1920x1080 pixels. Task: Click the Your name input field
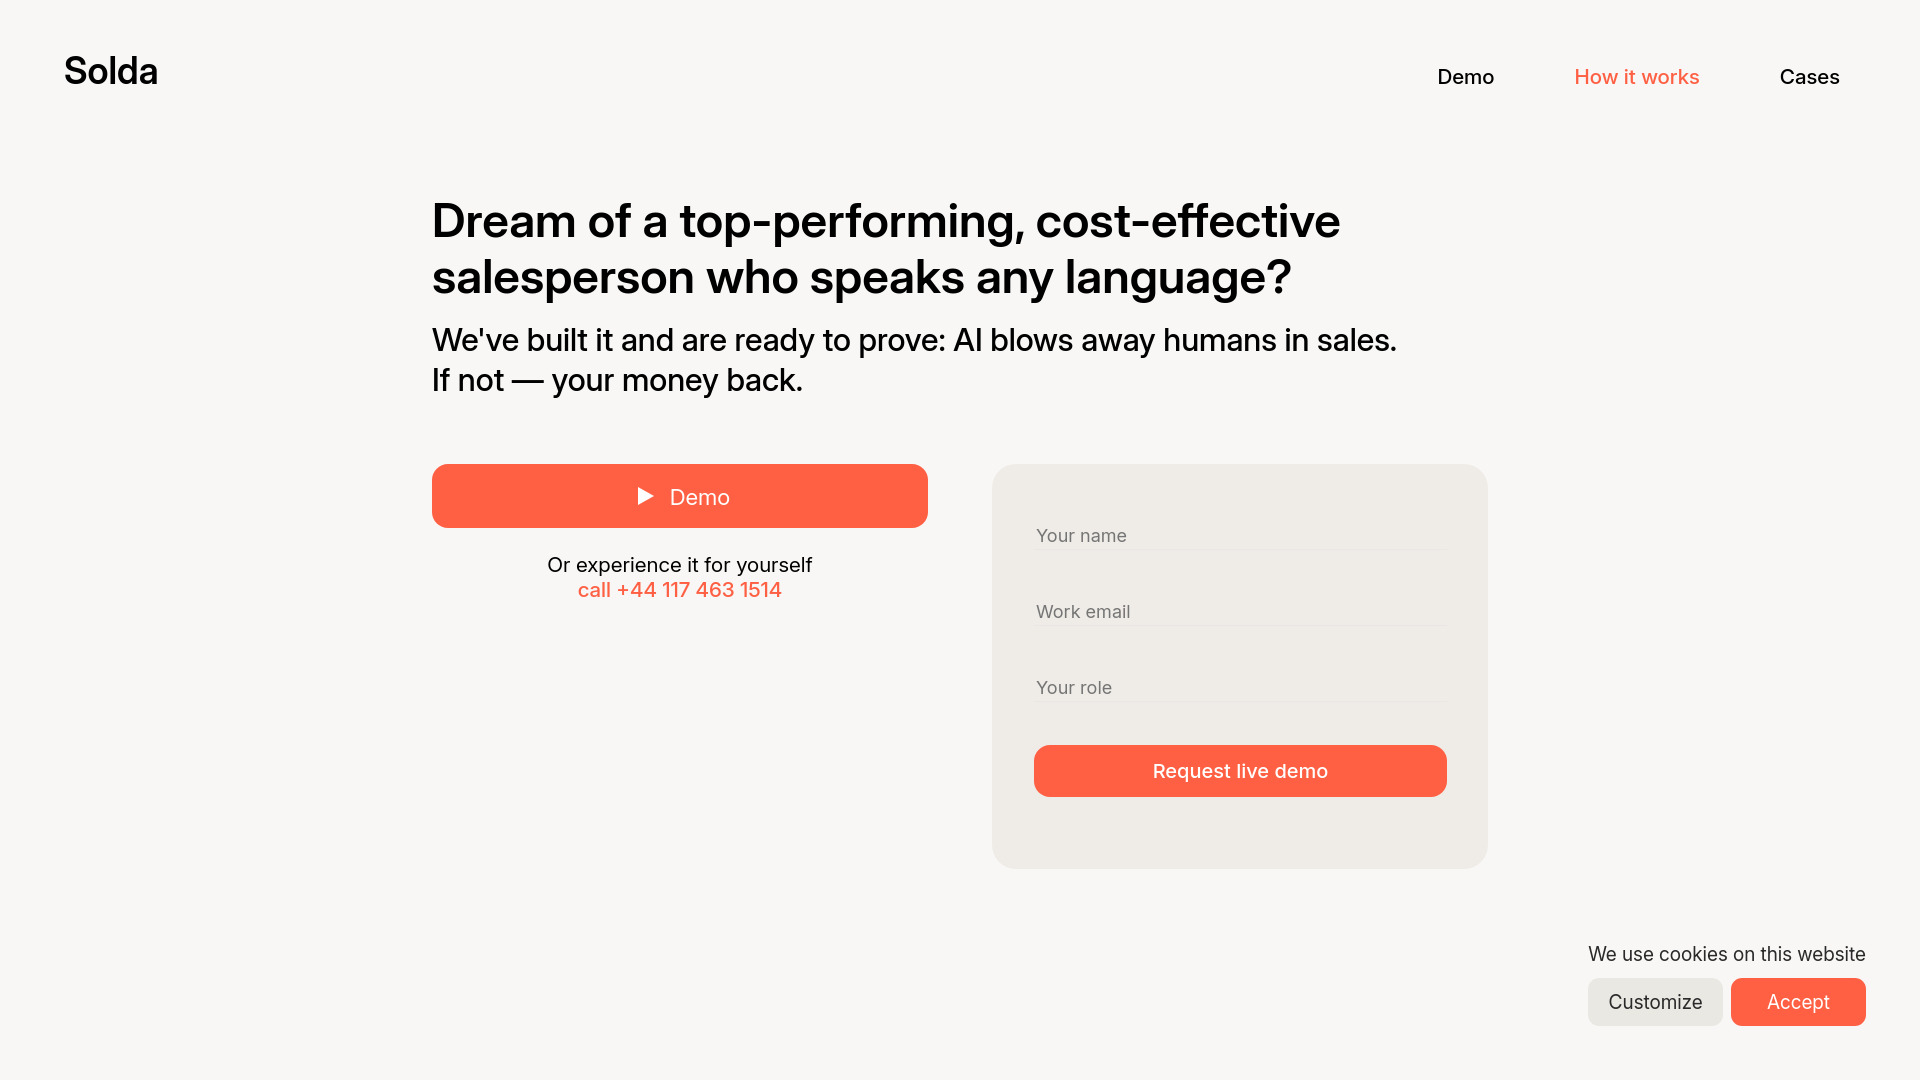1240,534
